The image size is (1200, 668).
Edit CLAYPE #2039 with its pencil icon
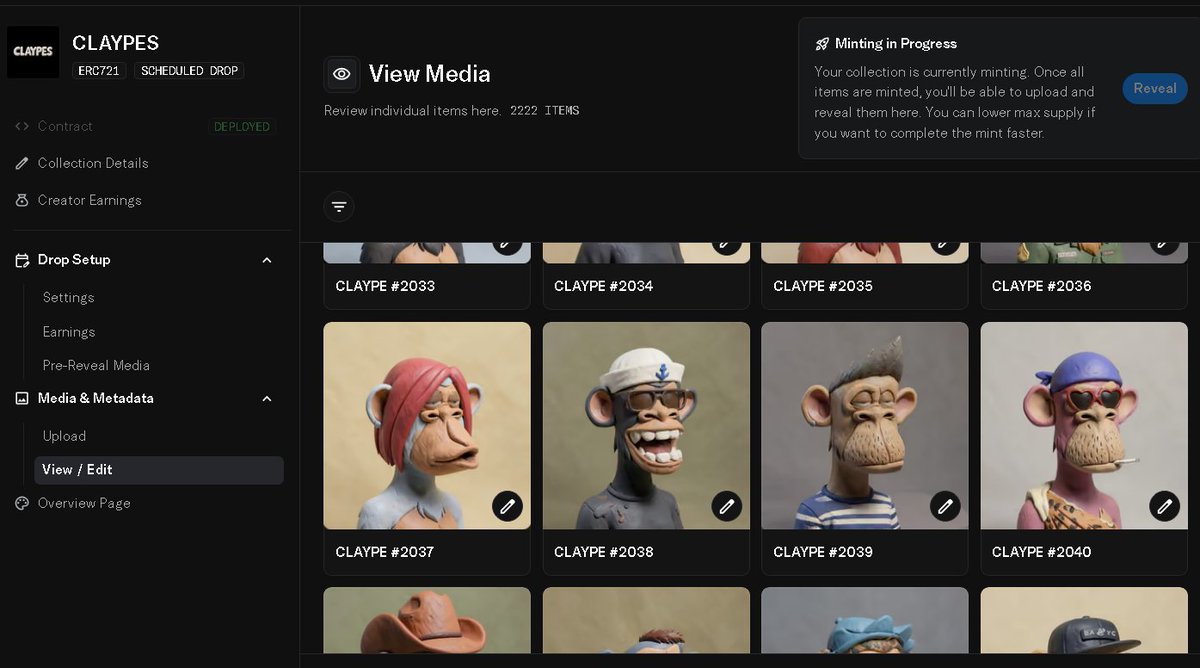tap(946, 506)
